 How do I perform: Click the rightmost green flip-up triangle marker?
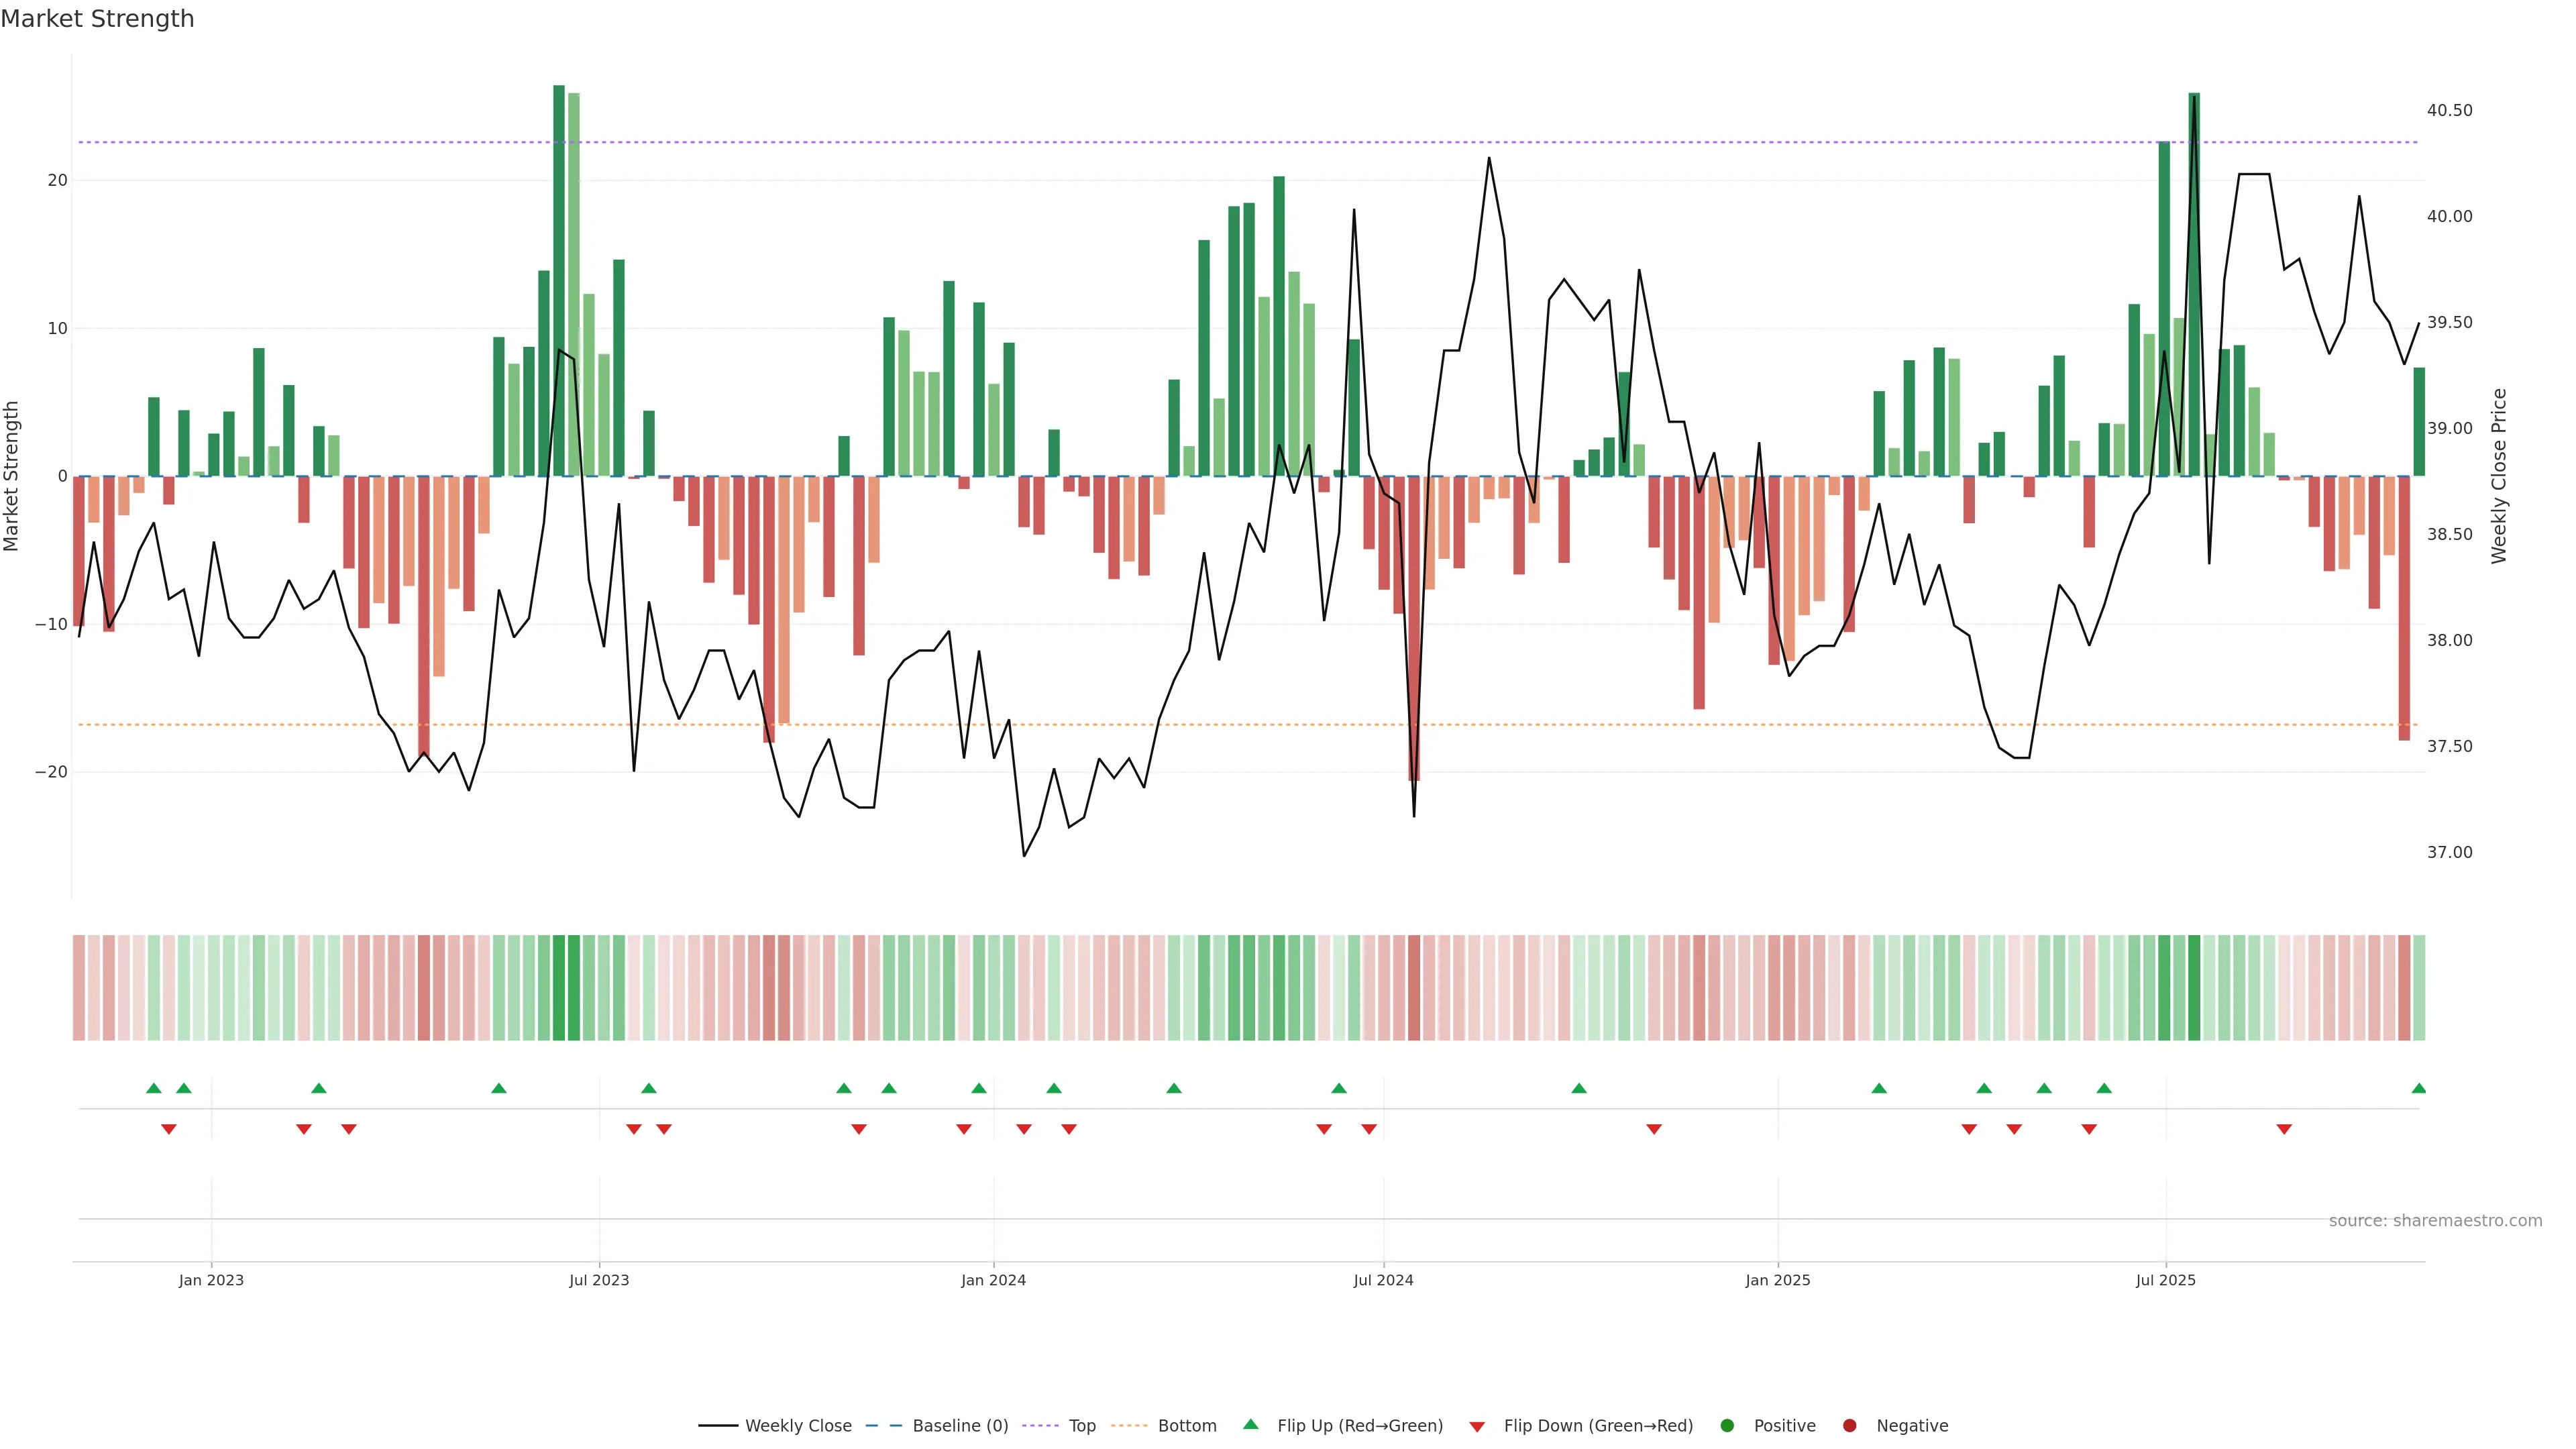(x=2418, y=1088)
